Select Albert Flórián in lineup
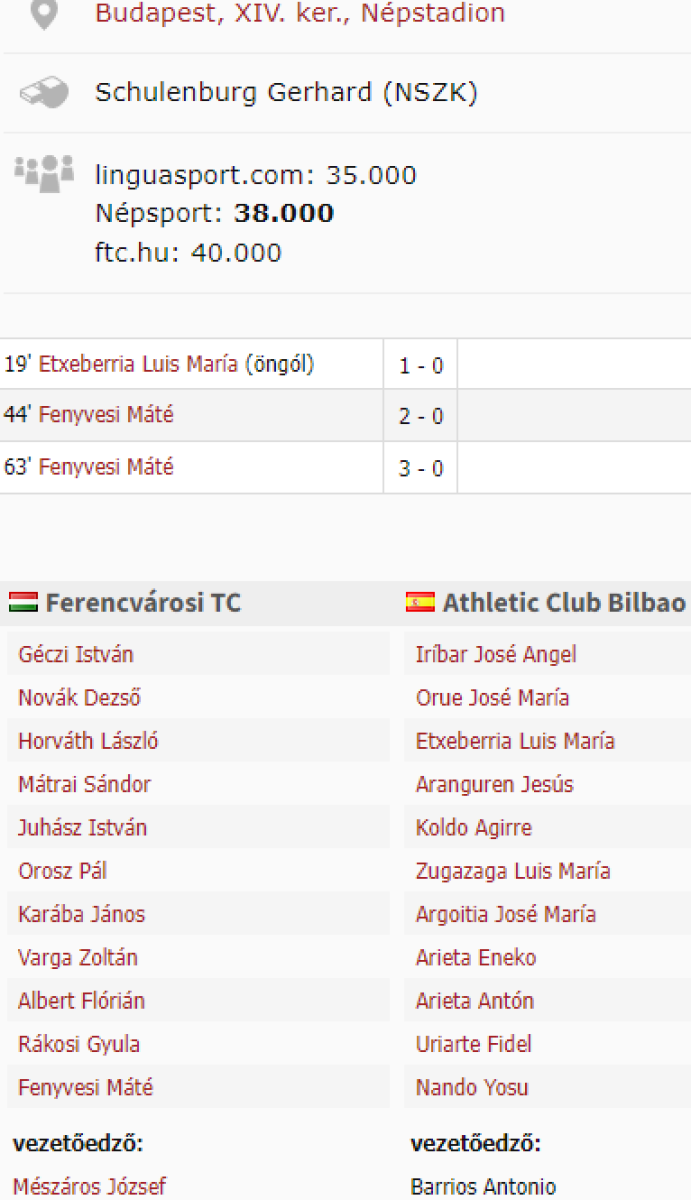The image size is (691, 1200). pos(81,1001)
